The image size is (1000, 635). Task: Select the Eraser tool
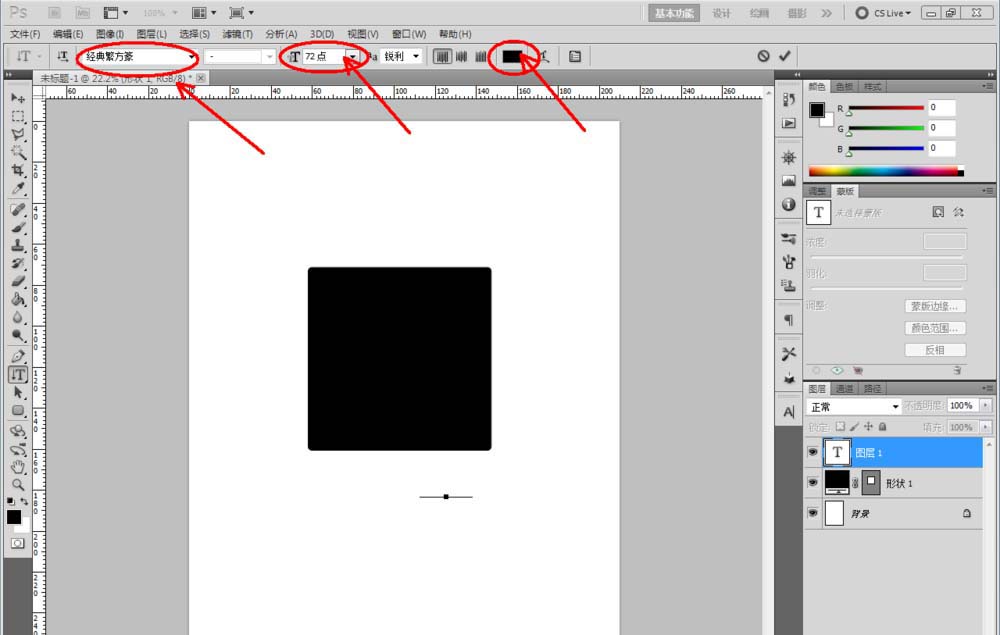point(18,281)
